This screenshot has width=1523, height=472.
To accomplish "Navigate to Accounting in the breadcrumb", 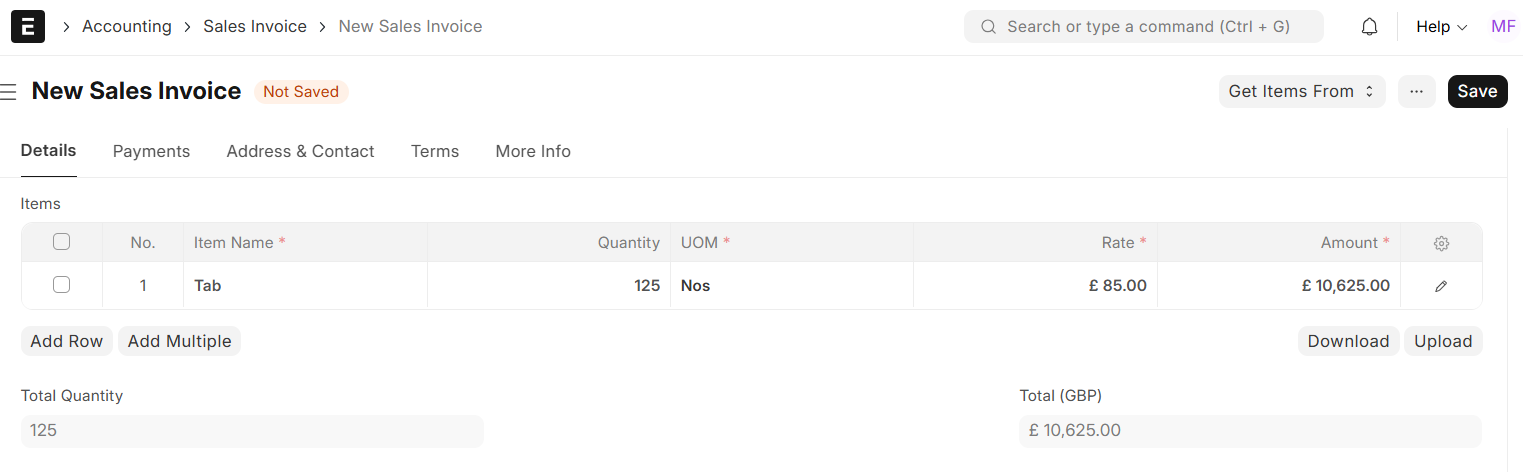I will [x=127, y=27].
